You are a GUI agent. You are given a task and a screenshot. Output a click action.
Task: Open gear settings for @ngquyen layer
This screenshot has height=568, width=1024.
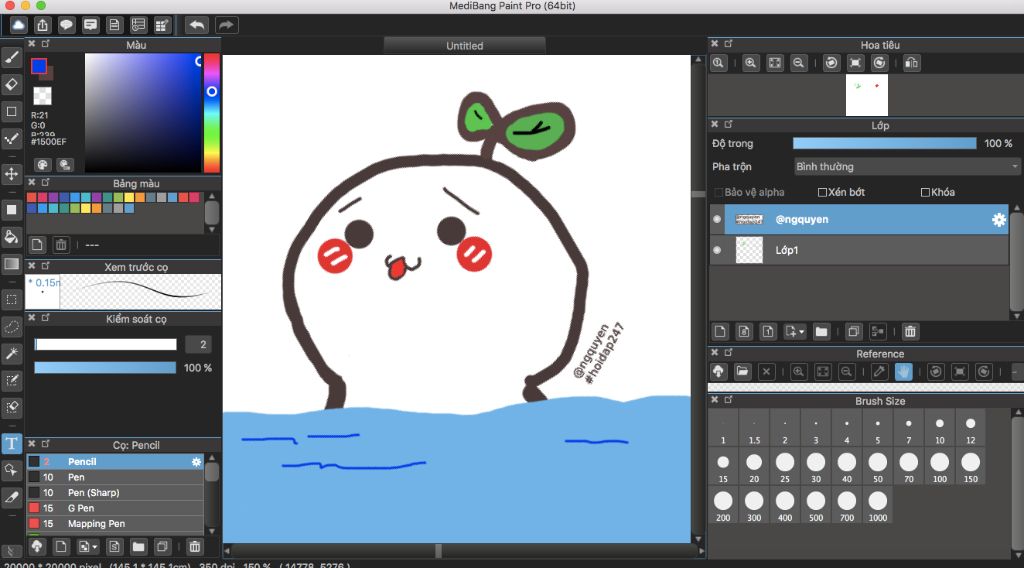pos(999,219)
